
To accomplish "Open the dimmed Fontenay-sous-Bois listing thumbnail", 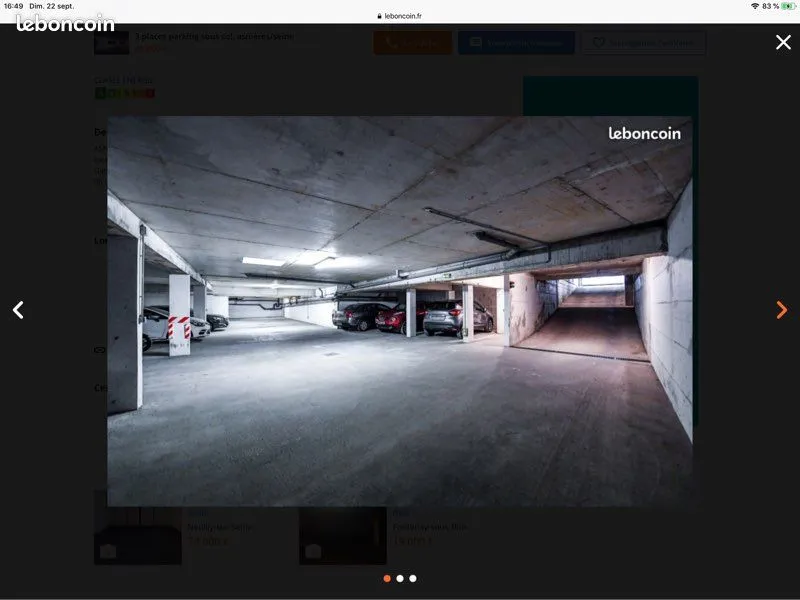I will pyautogui.click(x=343, y=535).
